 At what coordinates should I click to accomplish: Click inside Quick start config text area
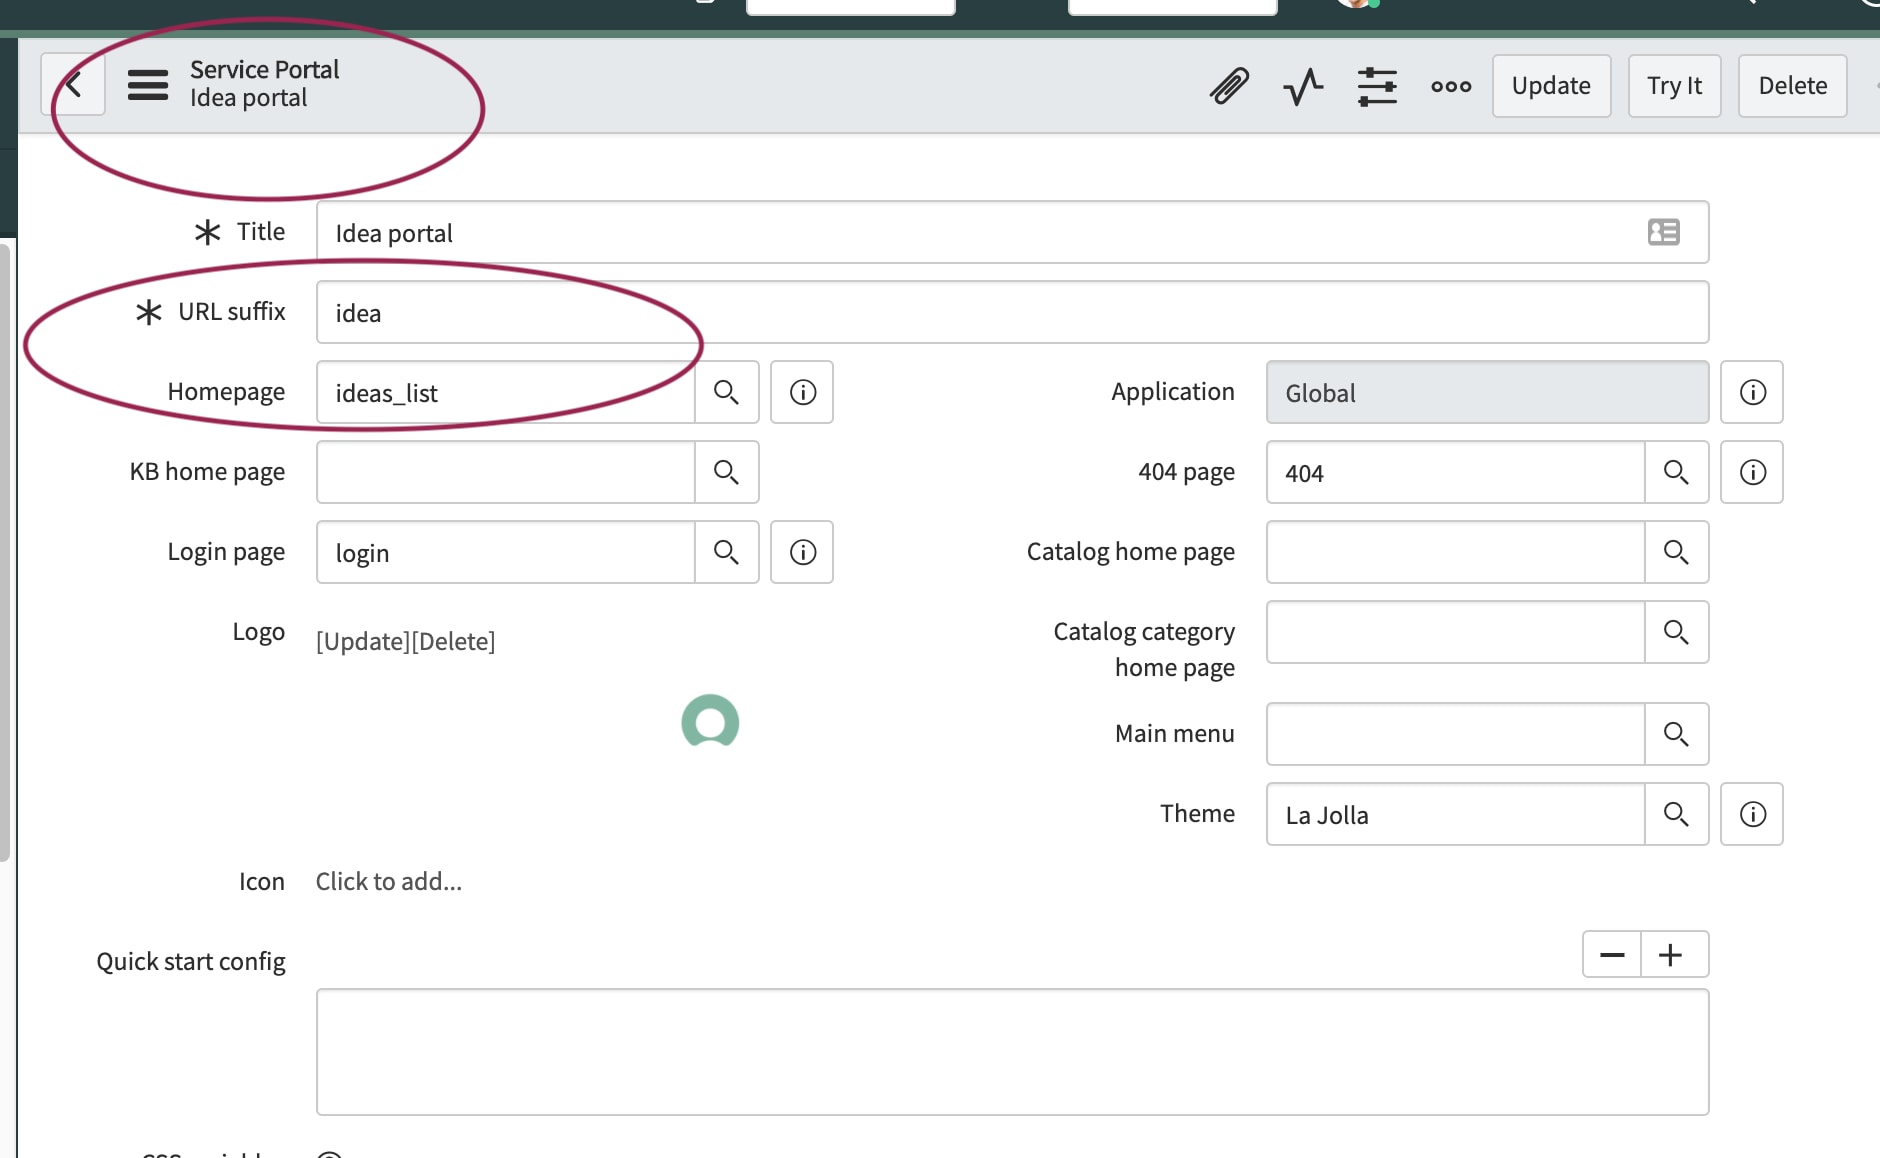[1012, 1052]
